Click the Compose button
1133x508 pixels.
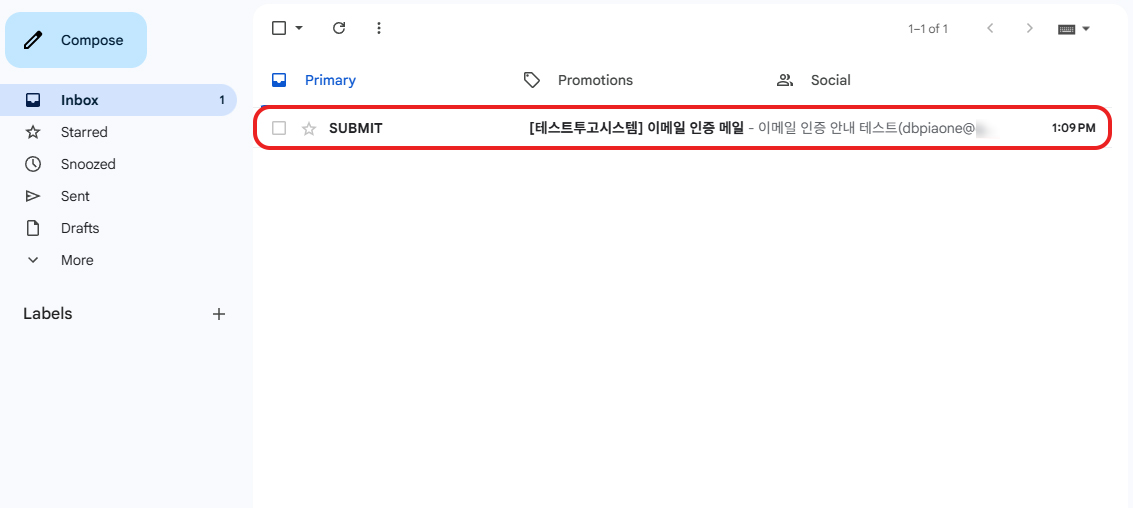[76, 40]
